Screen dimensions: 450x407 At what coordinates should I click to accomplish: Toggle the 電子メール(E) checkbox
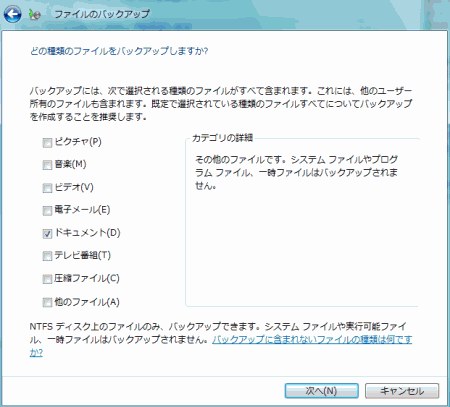pyautogui.click(x=47, y=211)
